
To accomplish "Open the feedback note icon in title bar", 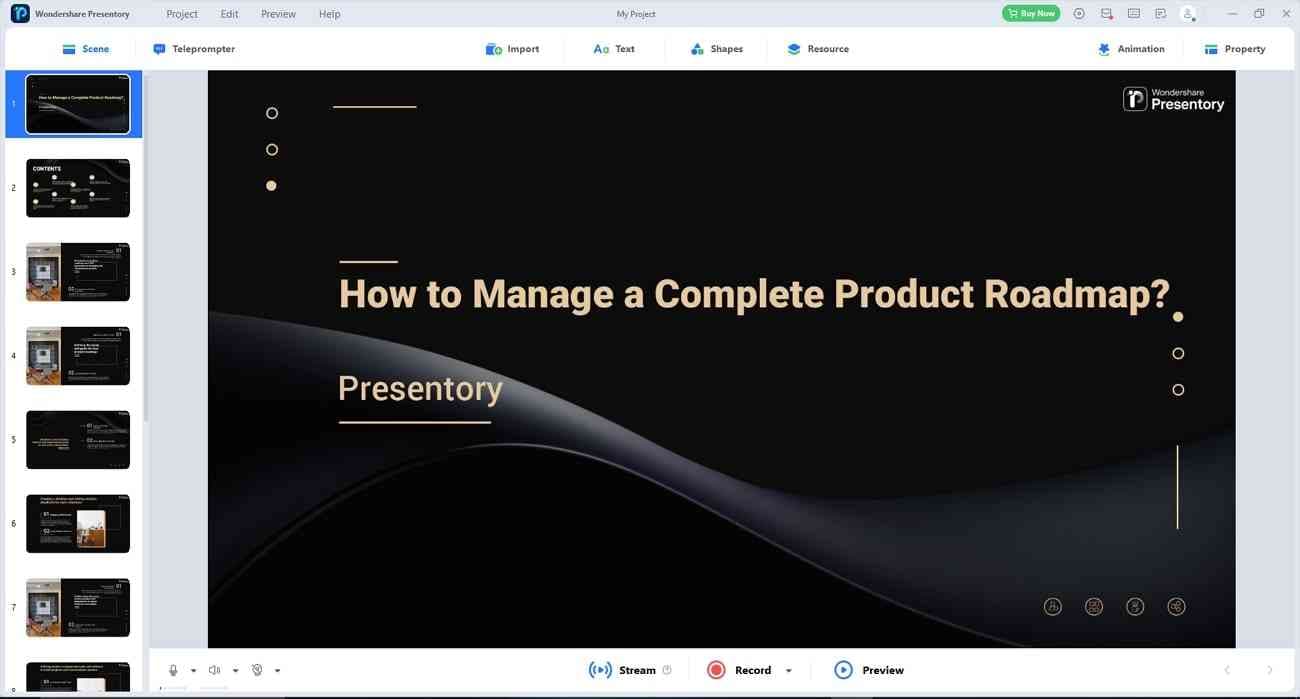I will [1160, 14].
